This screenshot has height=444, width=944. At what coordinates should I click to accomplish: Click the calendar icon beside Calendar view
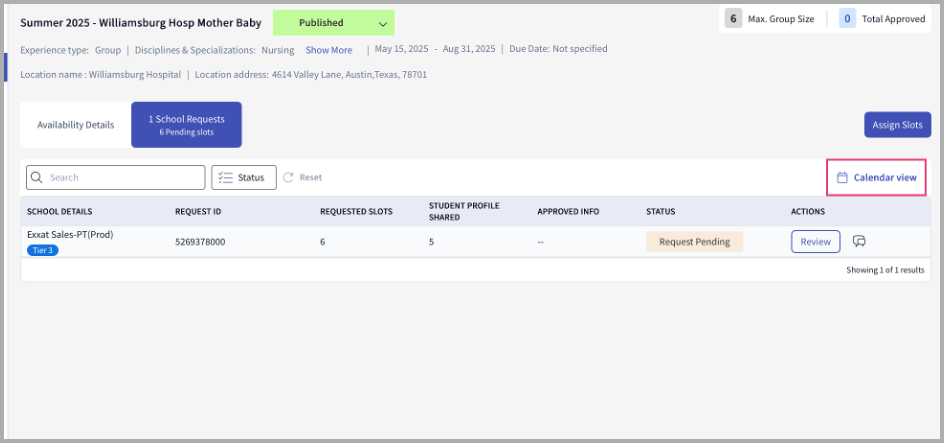click(x=842, y=178)
